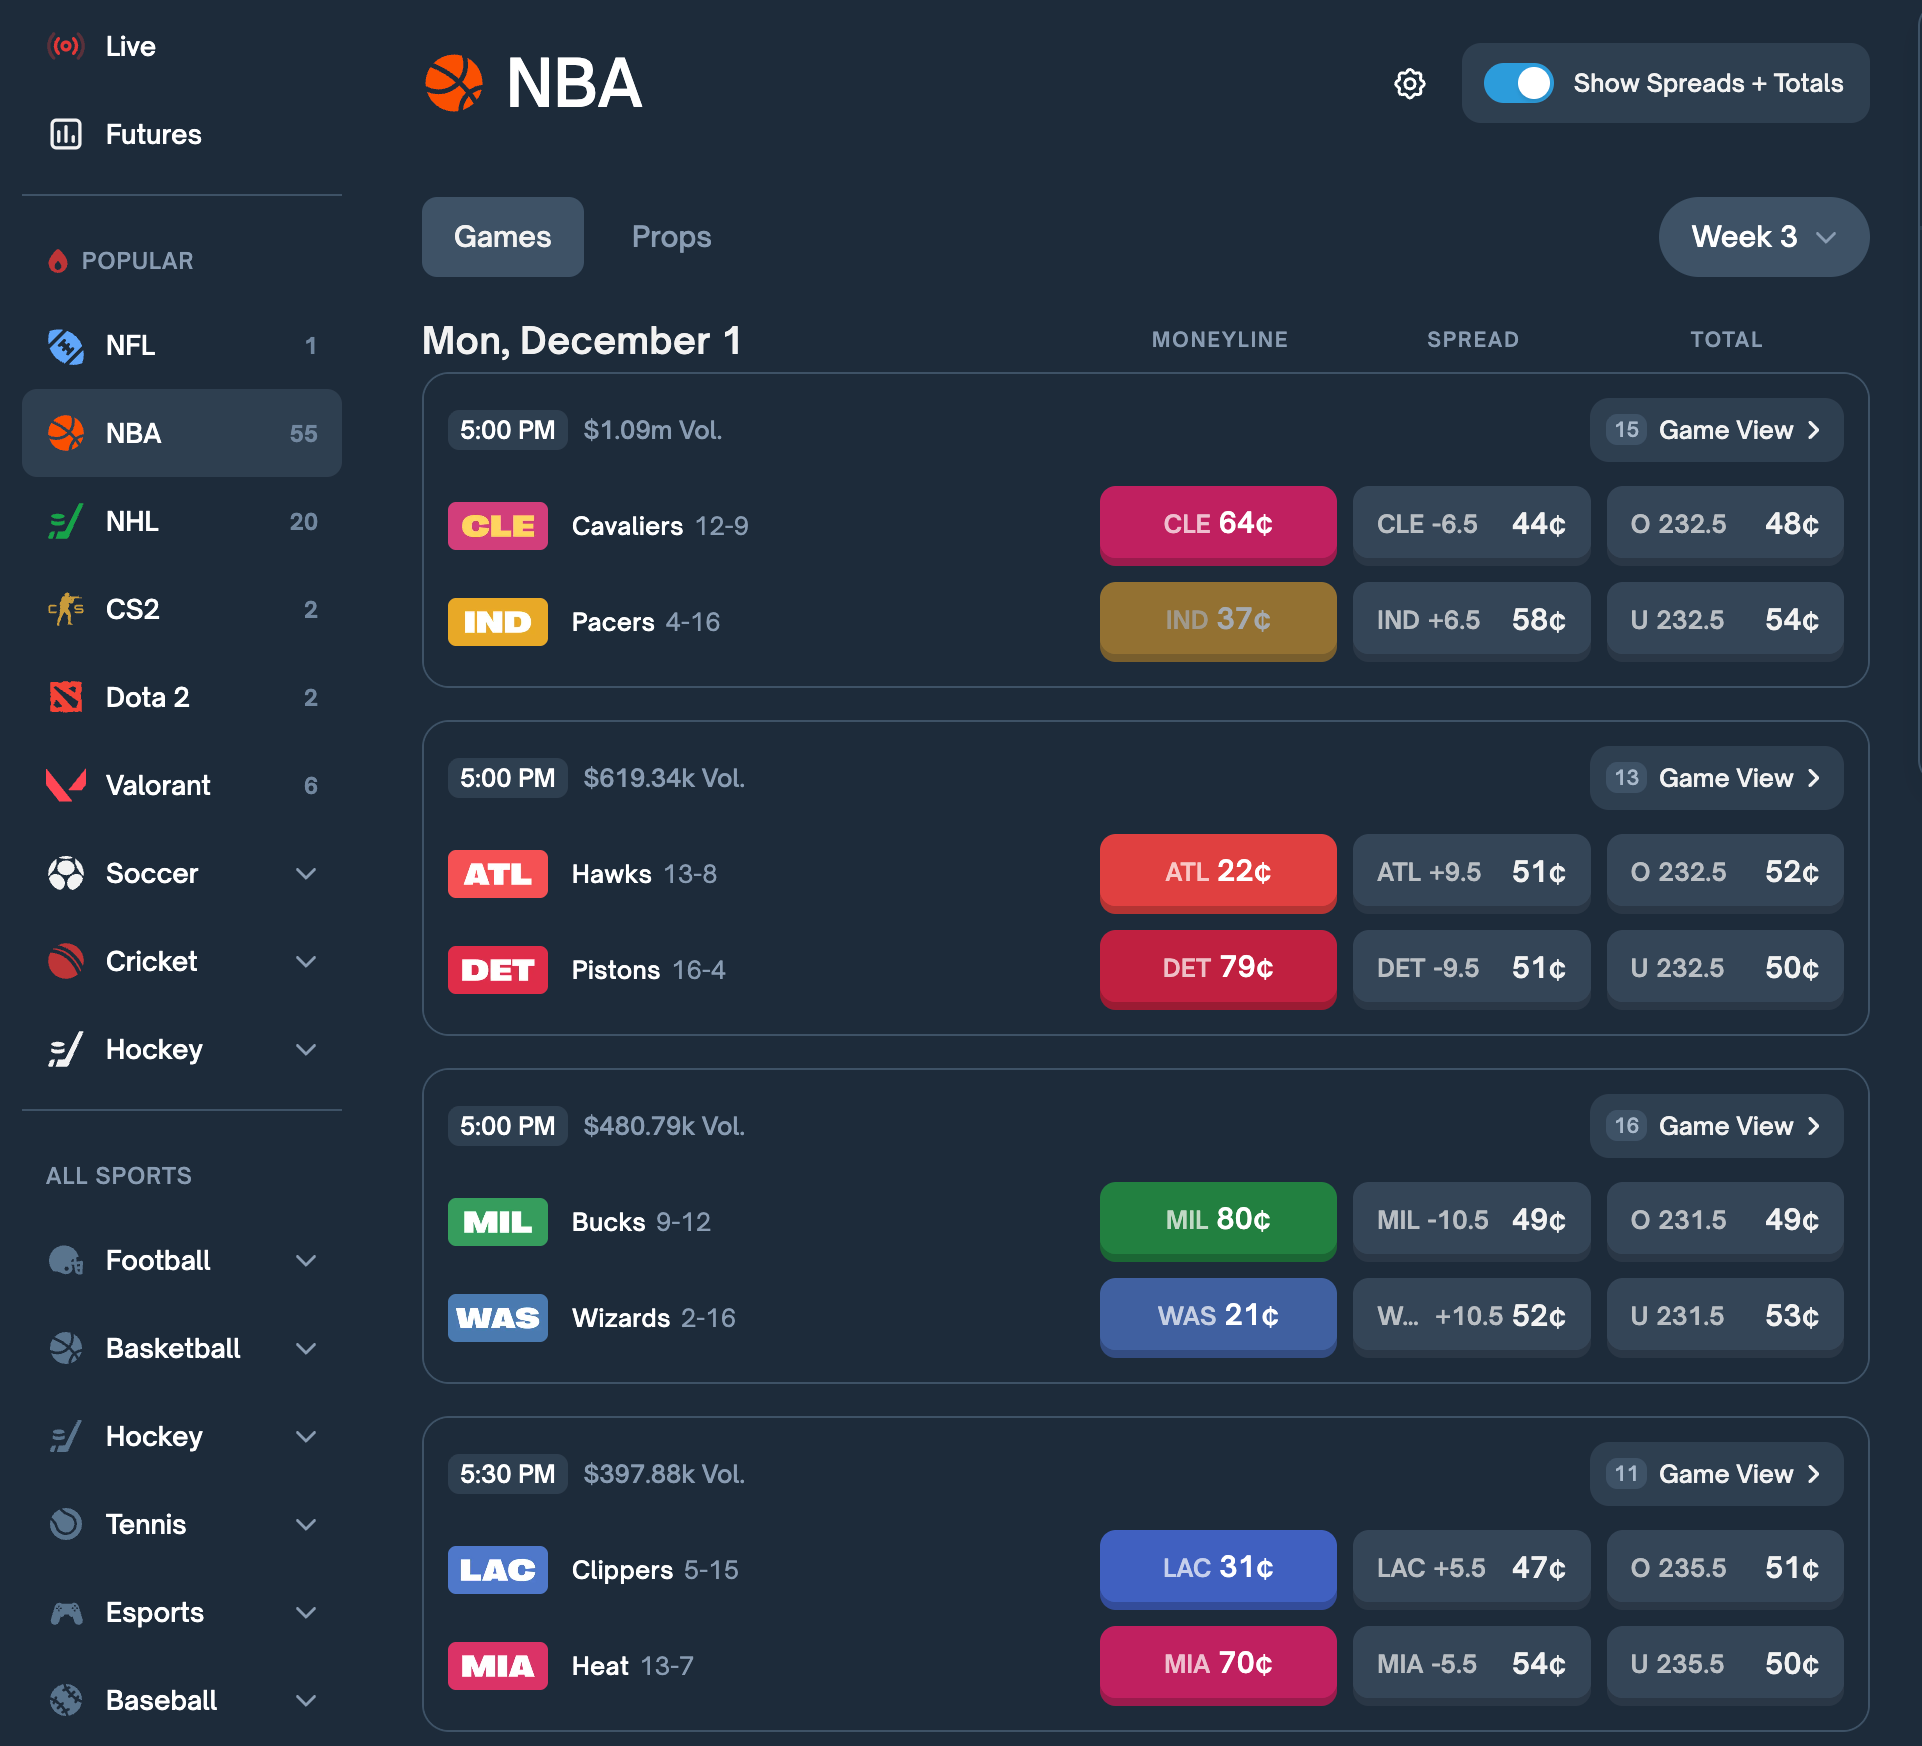1922x1746 pixels.
Task: Expand the Esports section chevron
Action: click(306, 1612)
